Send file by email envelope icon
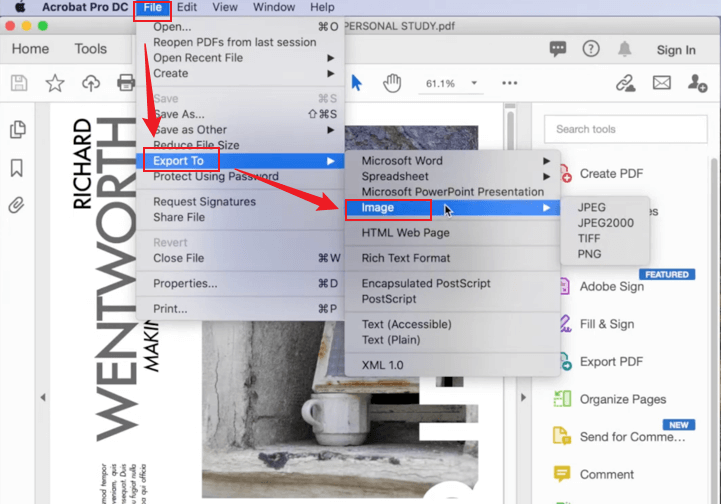 (661, 83)
